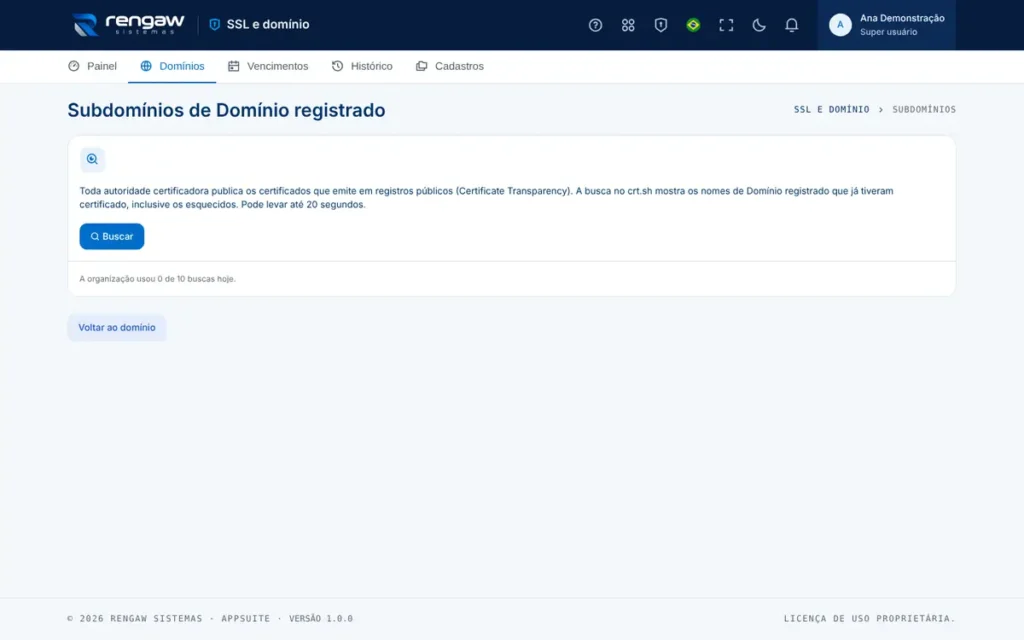Open the help question mark icon
Screen dimensions: 1024x640
[595, 25]
